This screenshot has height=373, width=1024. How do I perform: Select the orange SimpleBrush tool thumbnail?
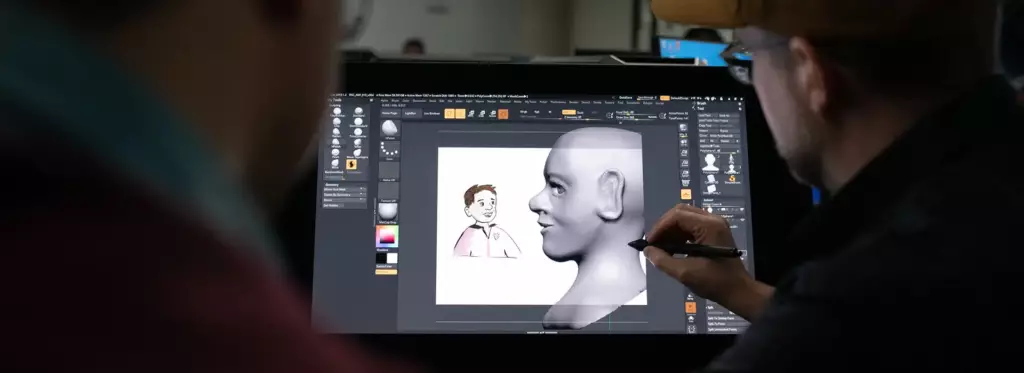click(731, 178)
